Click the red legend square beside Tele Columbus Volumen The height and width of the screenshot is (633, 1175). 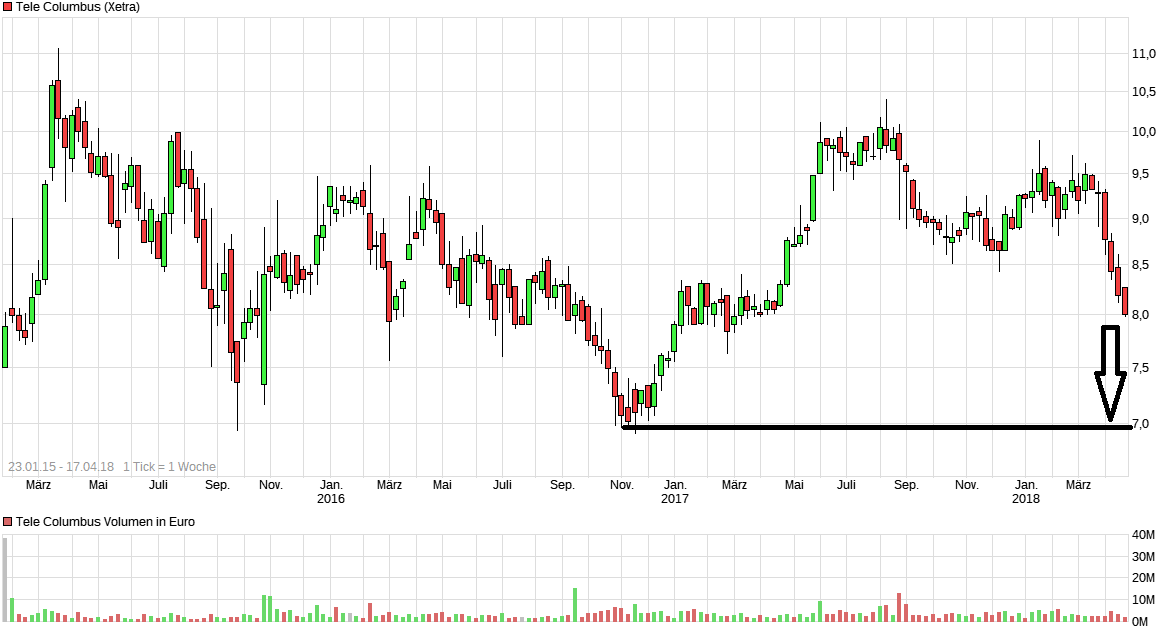pyautogui.click(x=8, y=522)
